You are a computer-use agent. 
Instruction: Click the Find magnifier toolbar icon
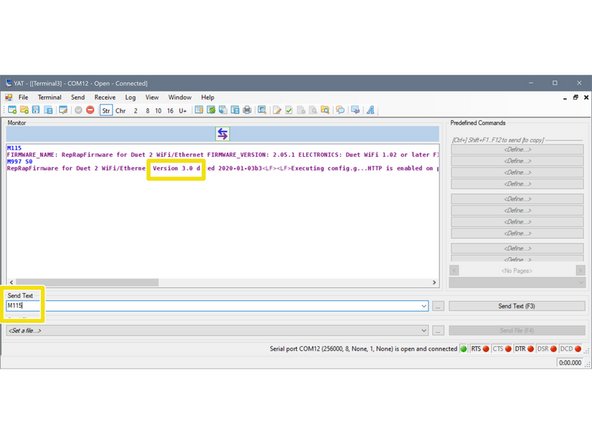click(262, 110)
